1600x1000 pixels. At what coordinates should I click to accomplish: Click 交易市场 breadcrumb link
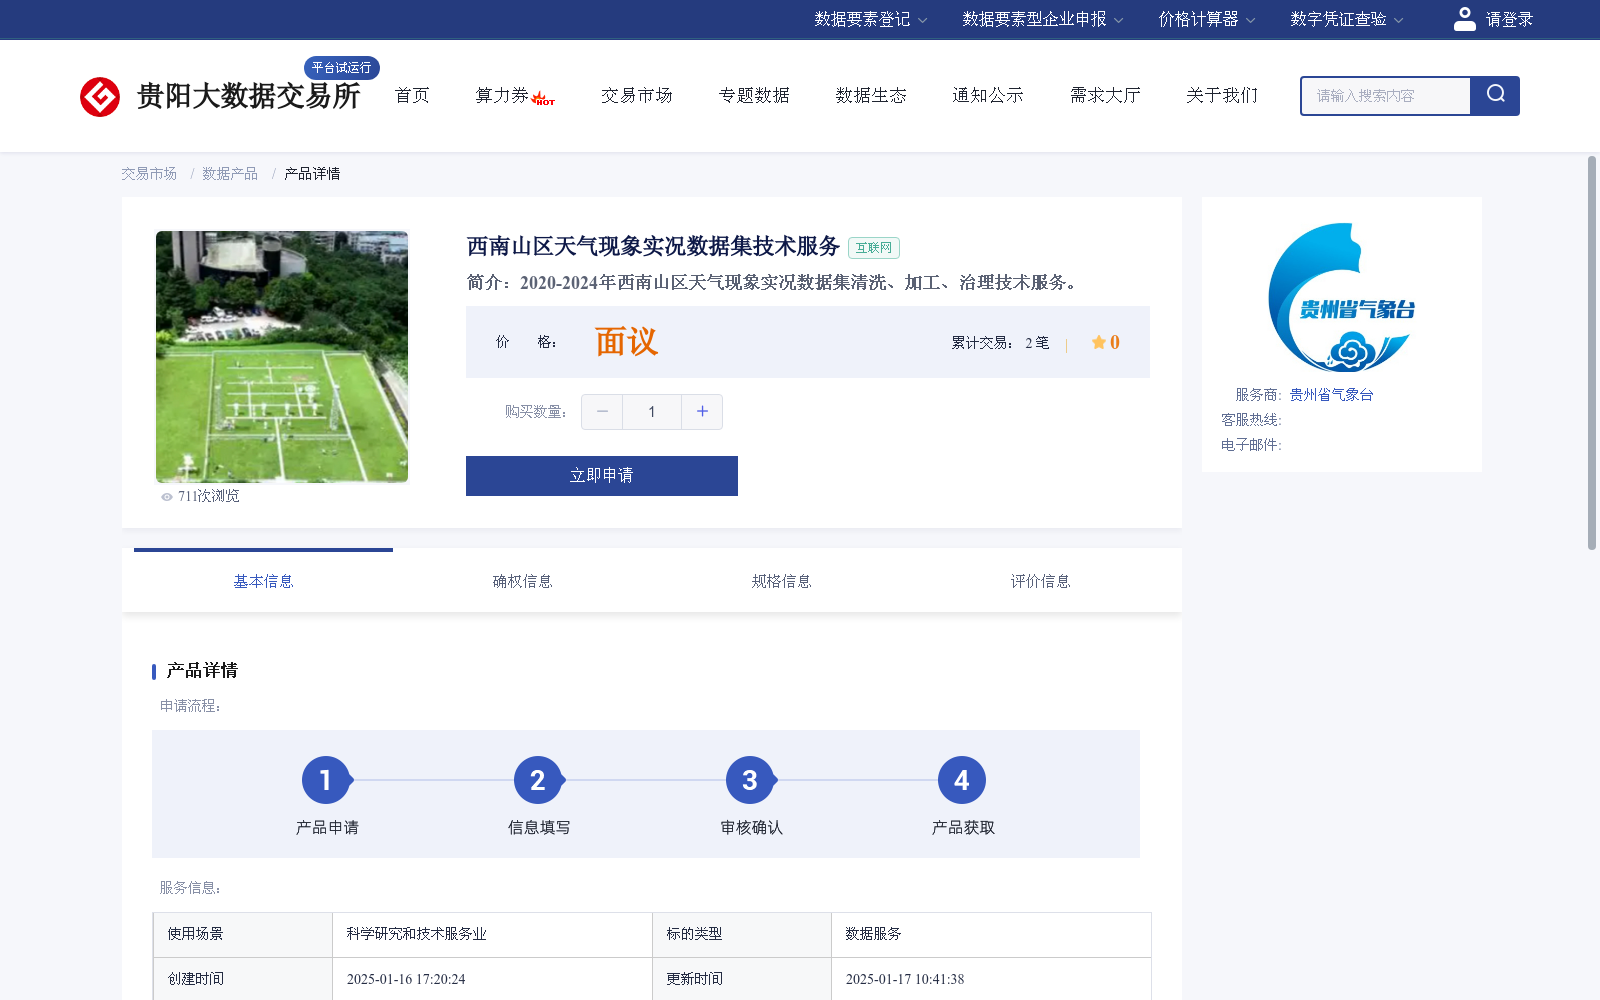pyautogui.click(x=149, y=174)
